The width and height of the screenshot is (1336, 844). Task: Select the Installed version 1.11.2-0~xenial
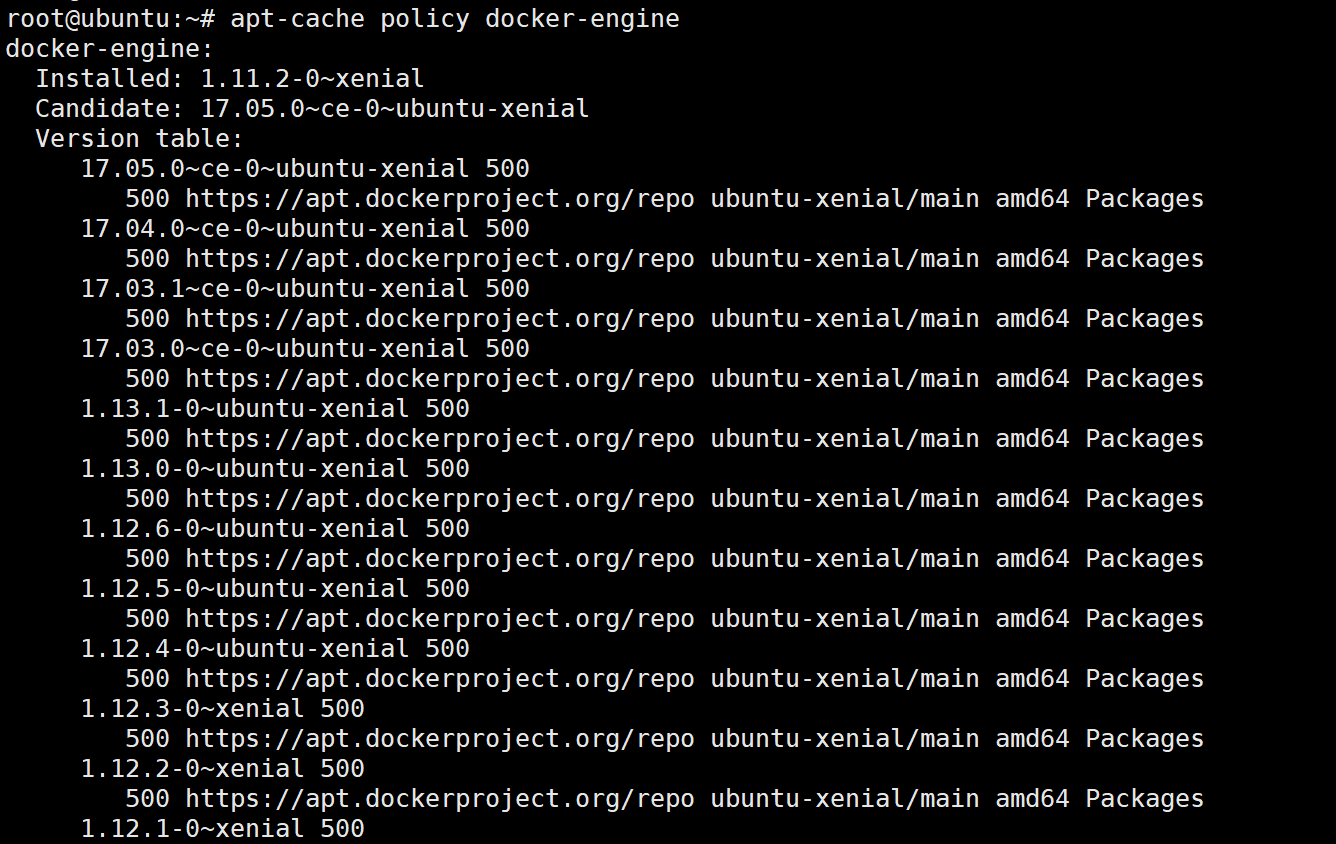point(312,79)
